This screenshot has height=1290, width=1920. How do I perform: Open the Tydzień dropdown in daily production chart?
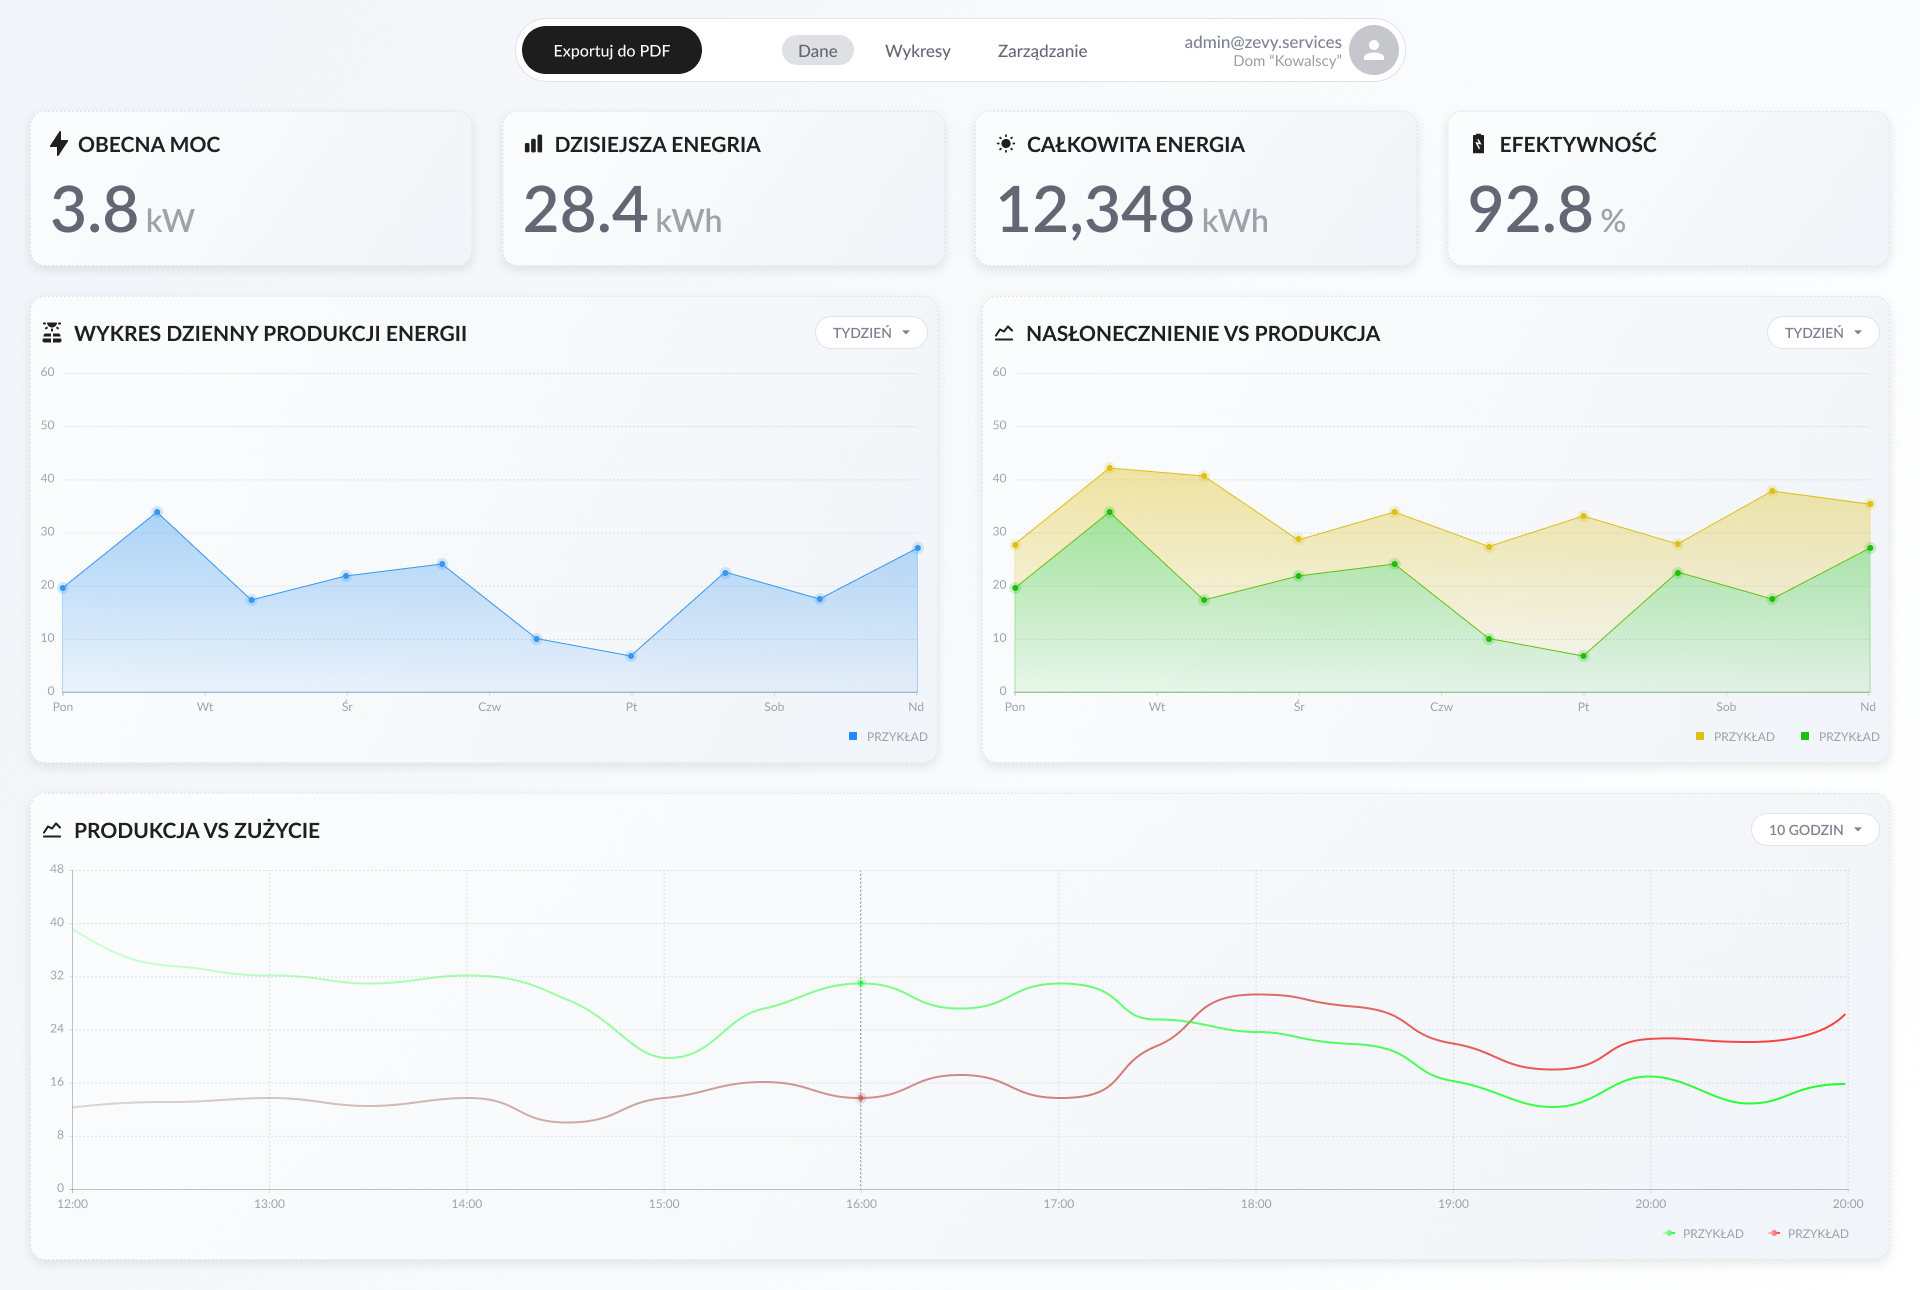tap(871, 333)
